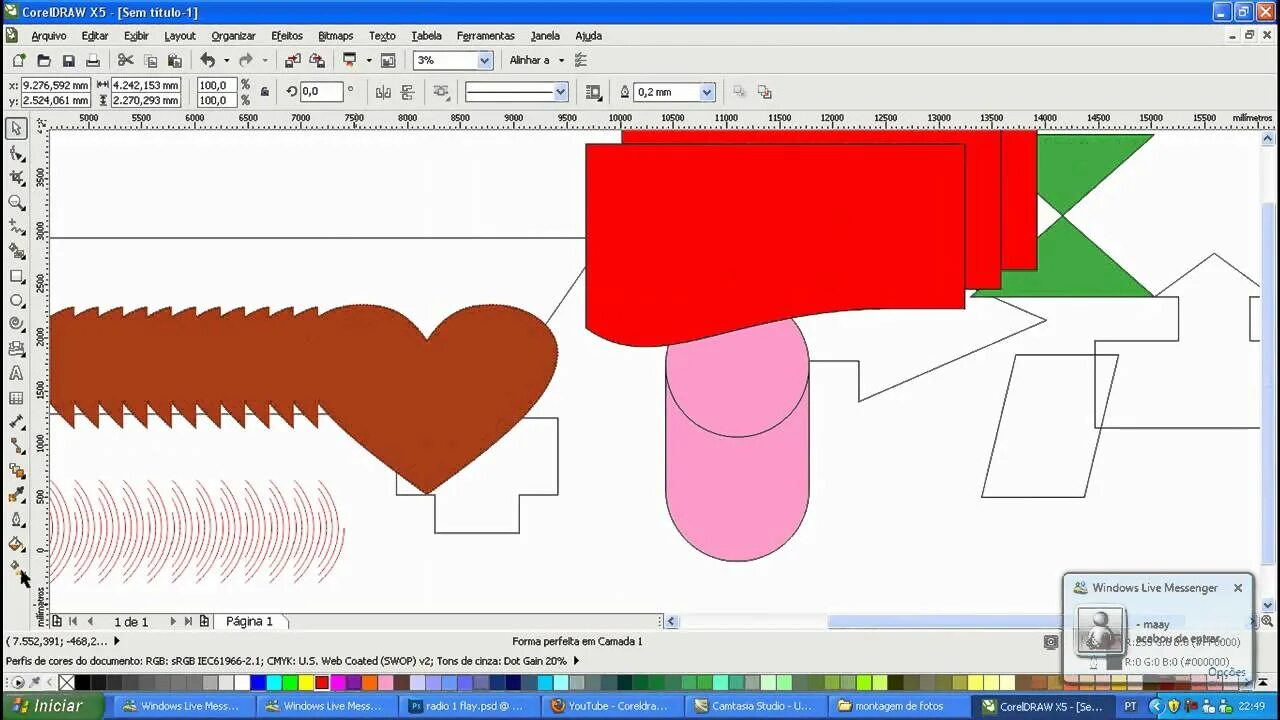Select the Smart Fill tool

[x=16, y=251]
